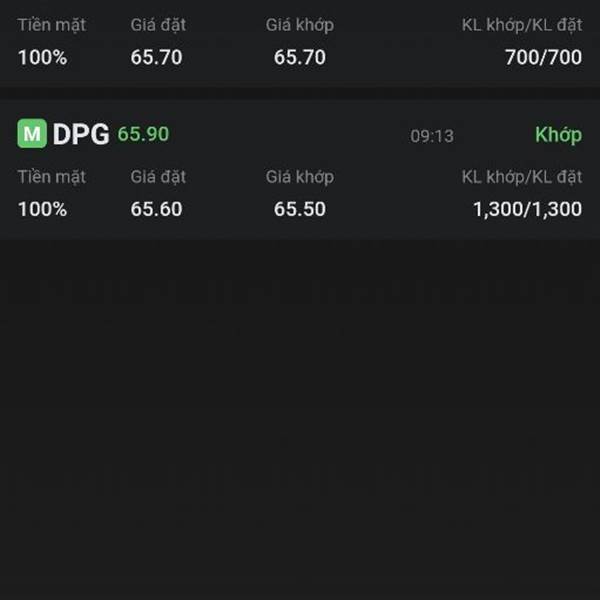Tap top order's KL khớp/KL đặt label

522,25
